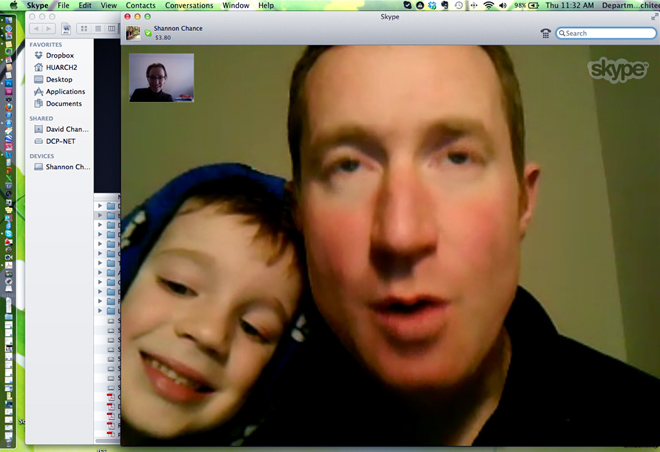Switch Finder to column view
This screenshot has height=452, width=660.
tap(111, 29)
